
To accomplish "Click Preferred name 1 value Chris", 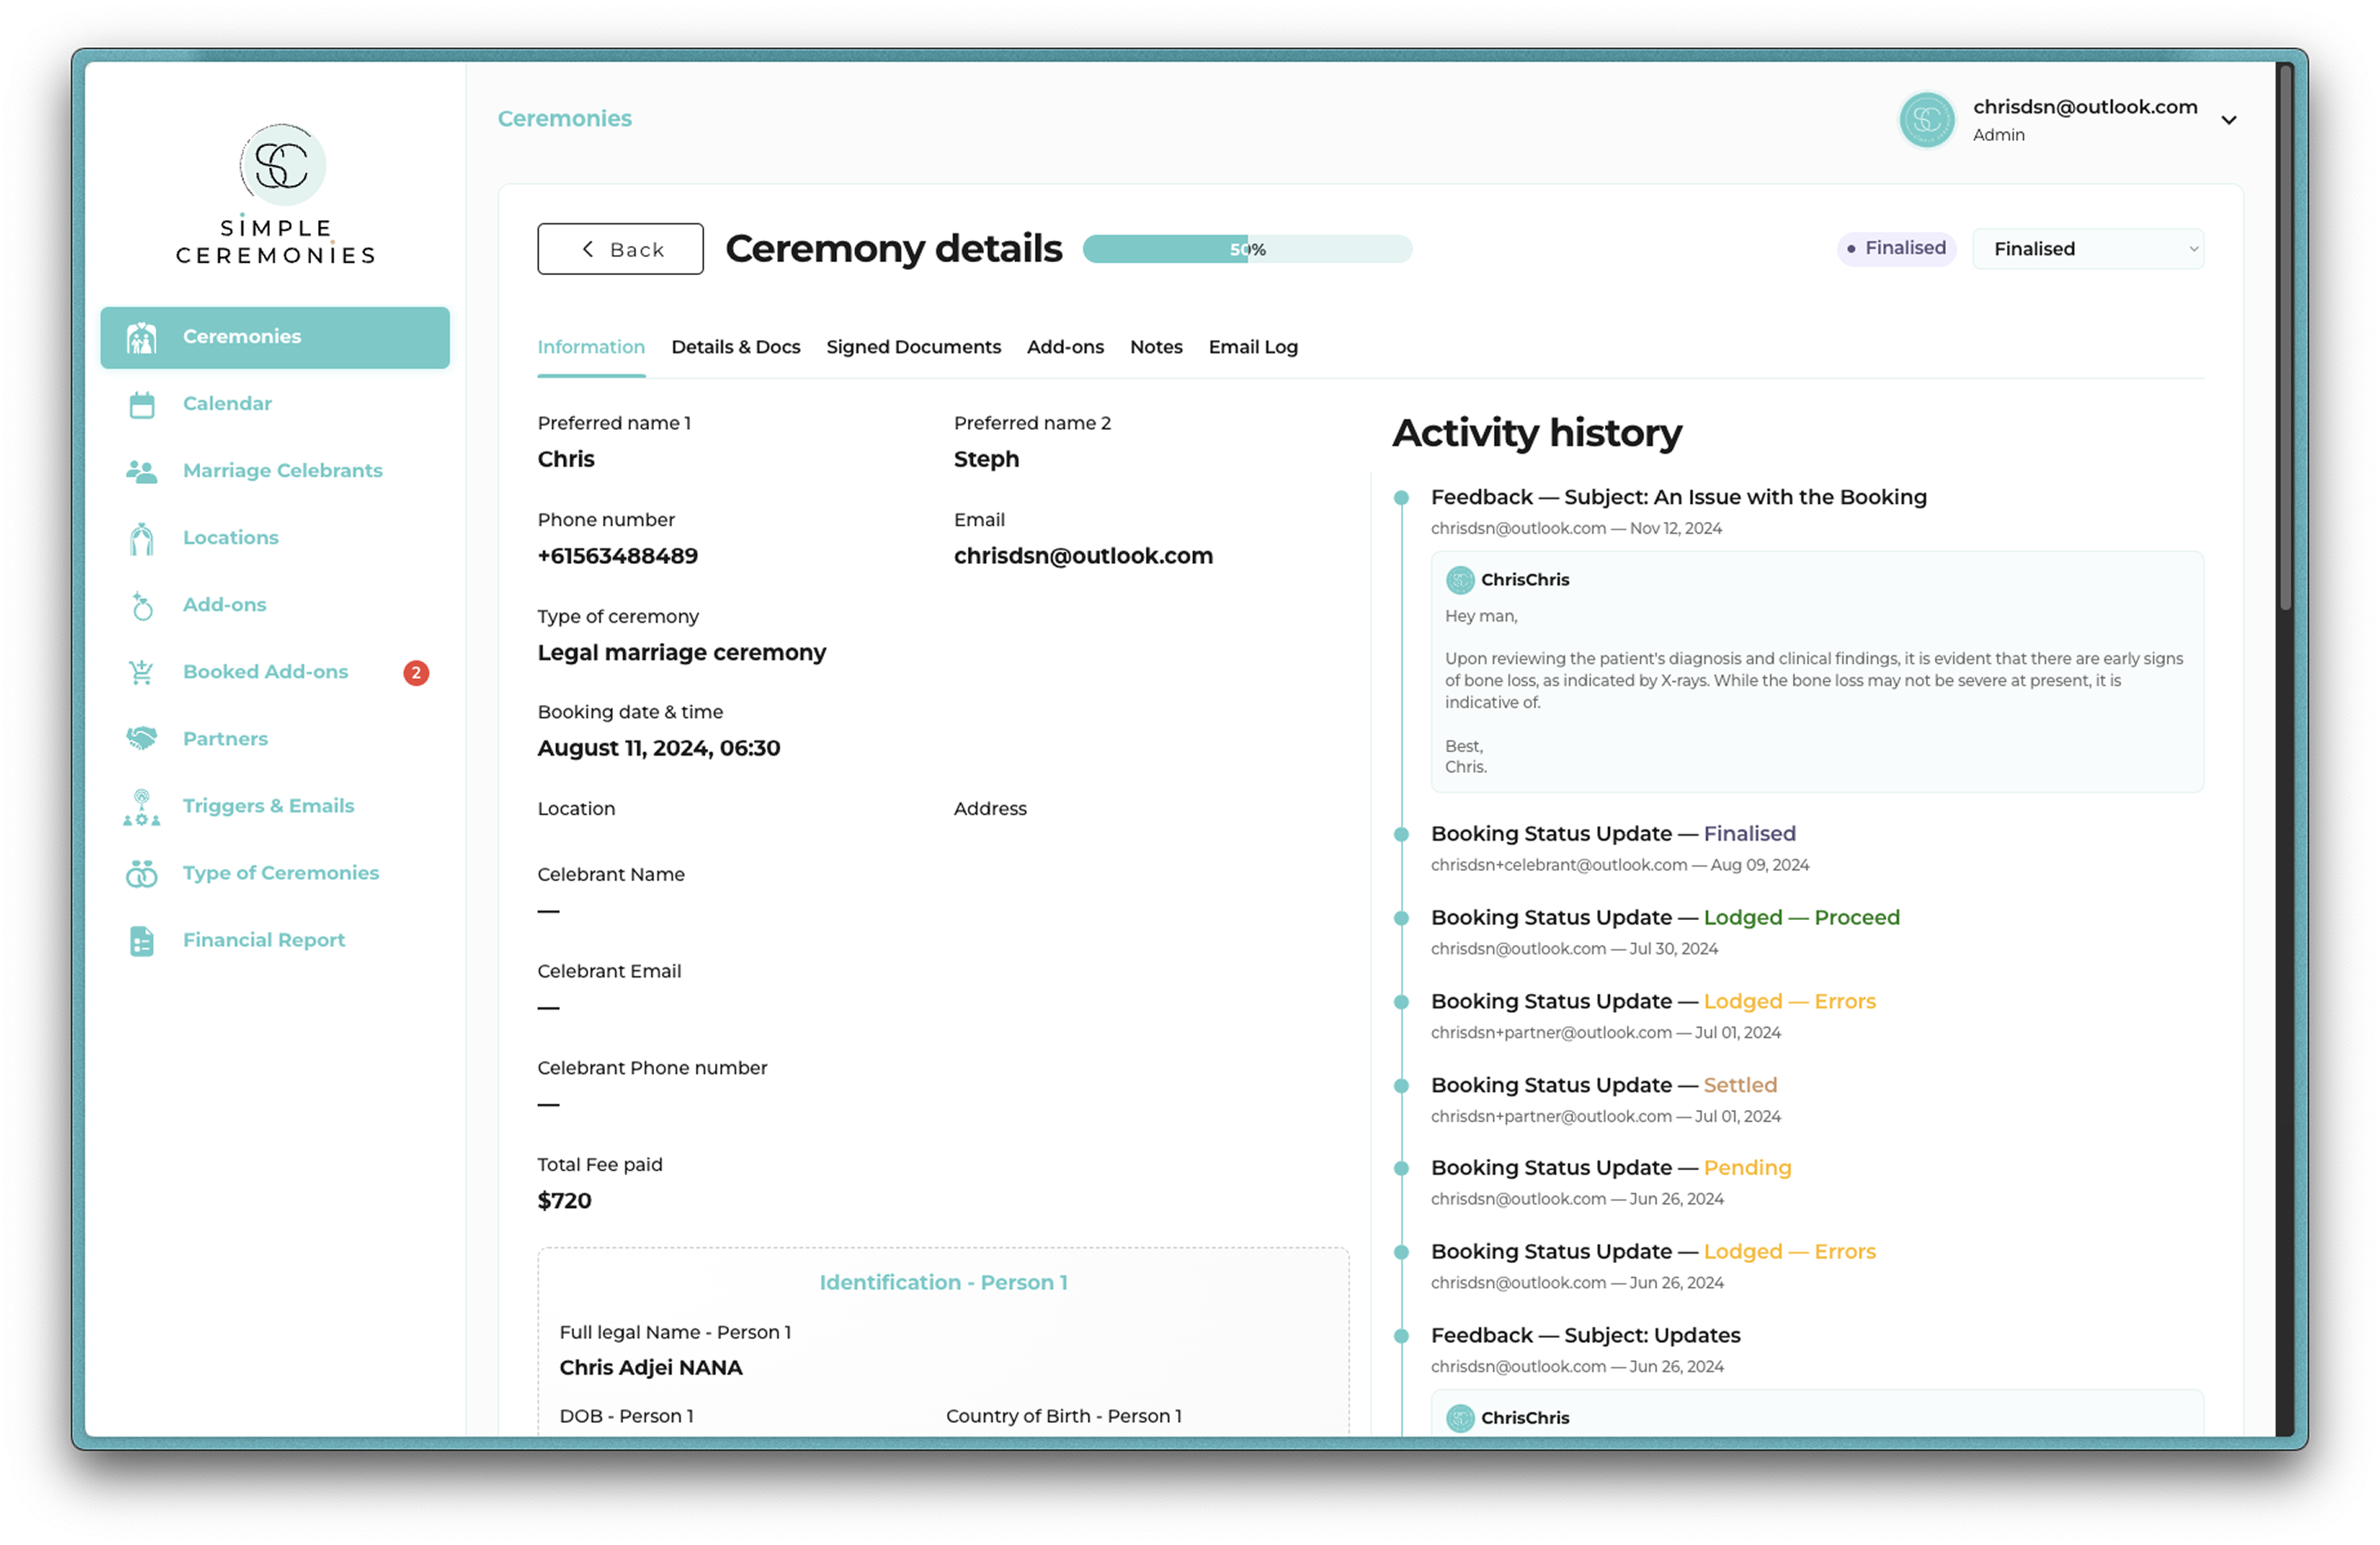I will [566, 460].
